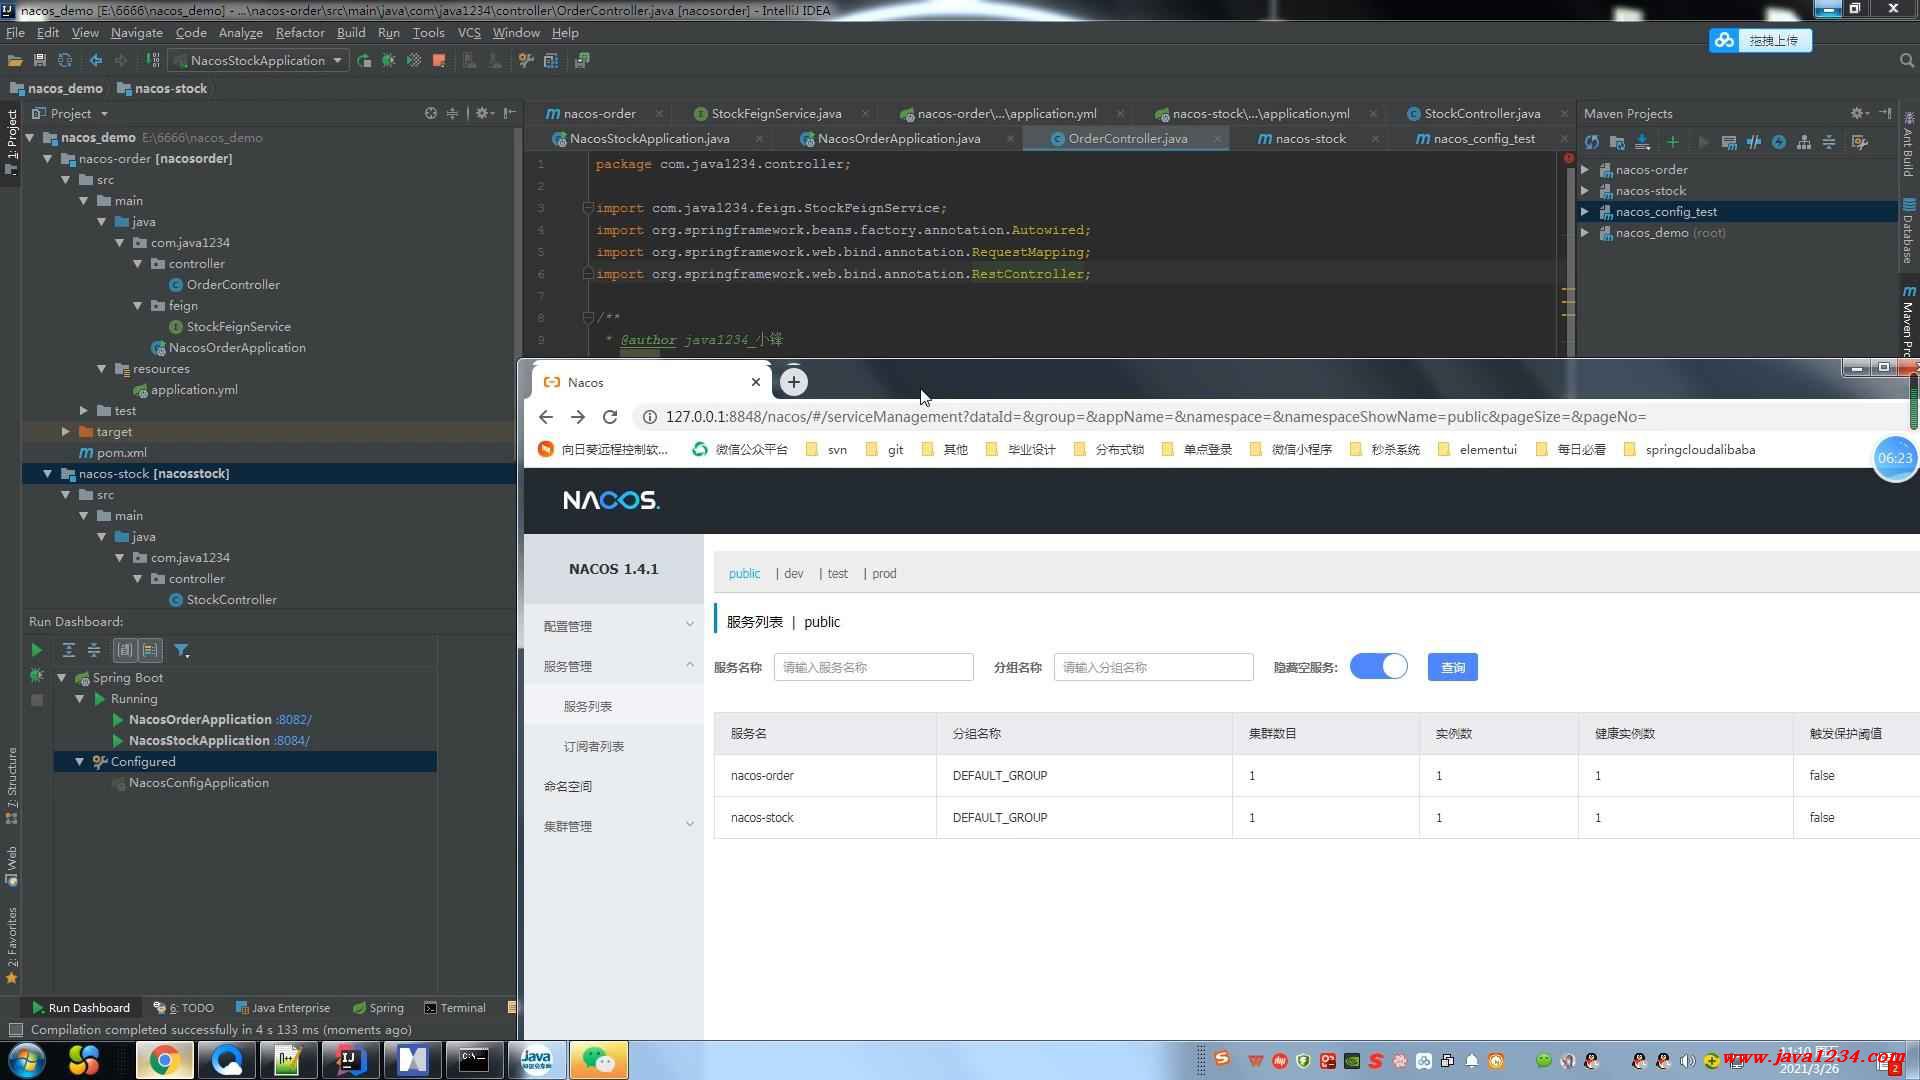Click the browser address bar URL

tap(1155, 417)
